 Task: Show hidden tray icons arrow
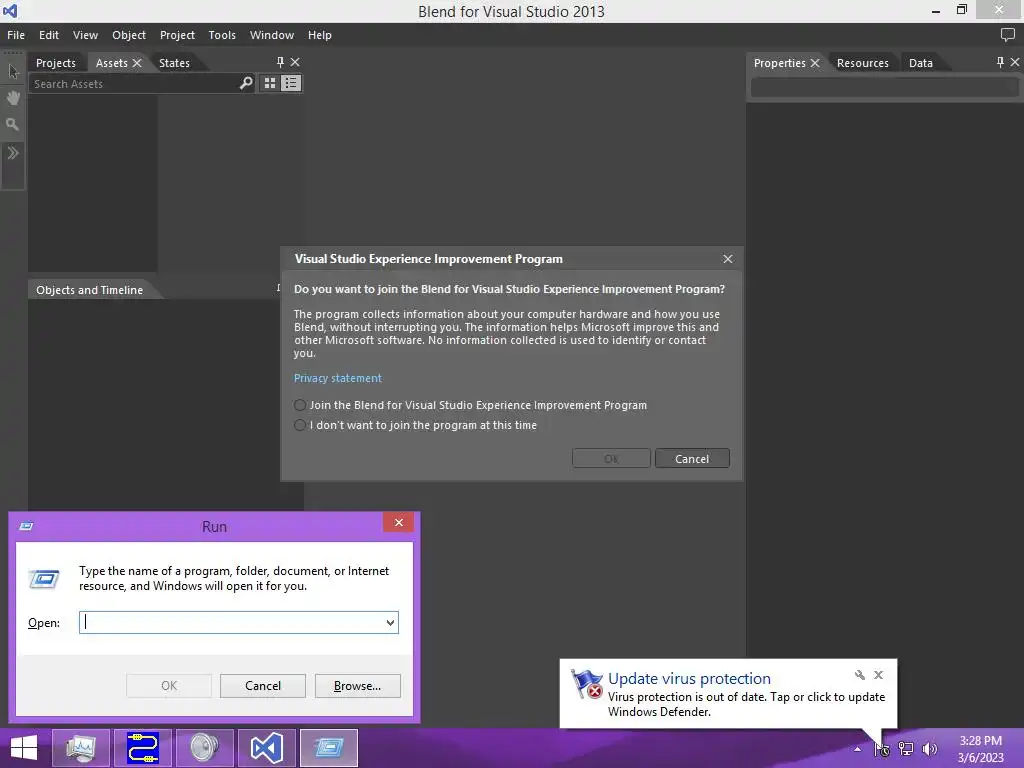tap(857, 749)
